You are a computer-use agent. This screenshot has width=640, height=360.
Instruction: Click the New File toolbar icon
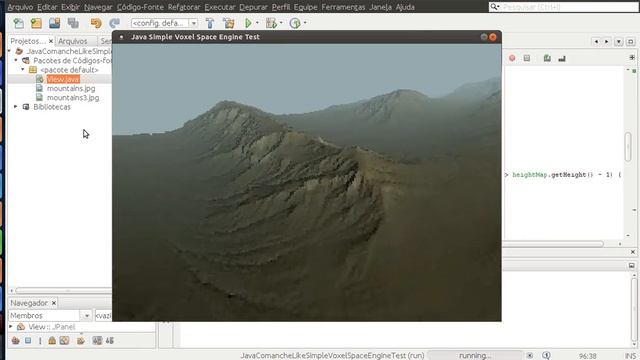pyautogui.click(x=18, y=23)
